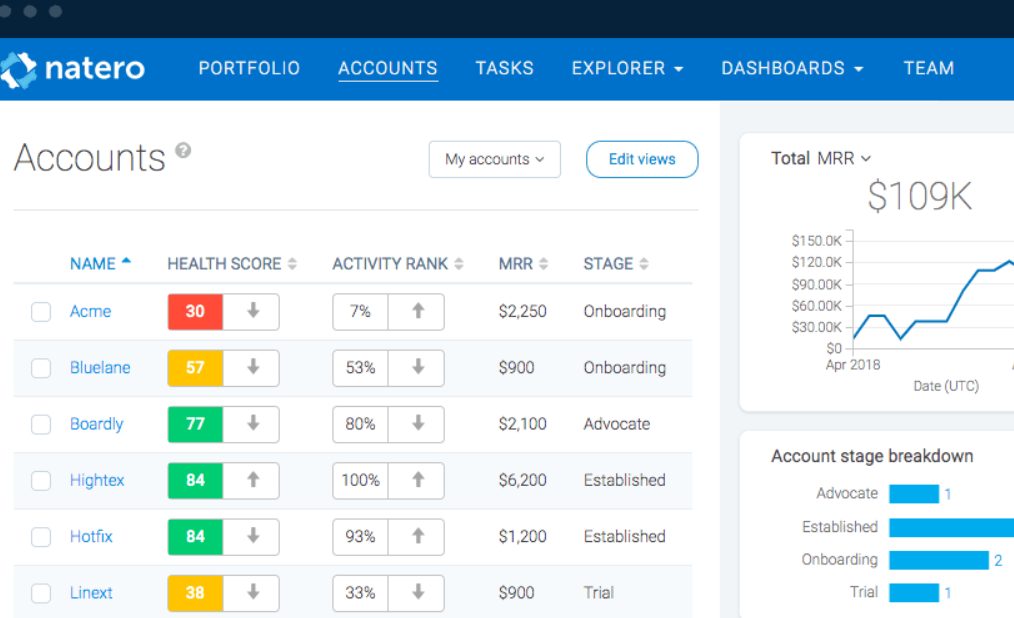Click the ACTIVITY RANK sort arrows icon
Image resolution: width=1014 pixels, height=618 pixels.
(459, 264)
